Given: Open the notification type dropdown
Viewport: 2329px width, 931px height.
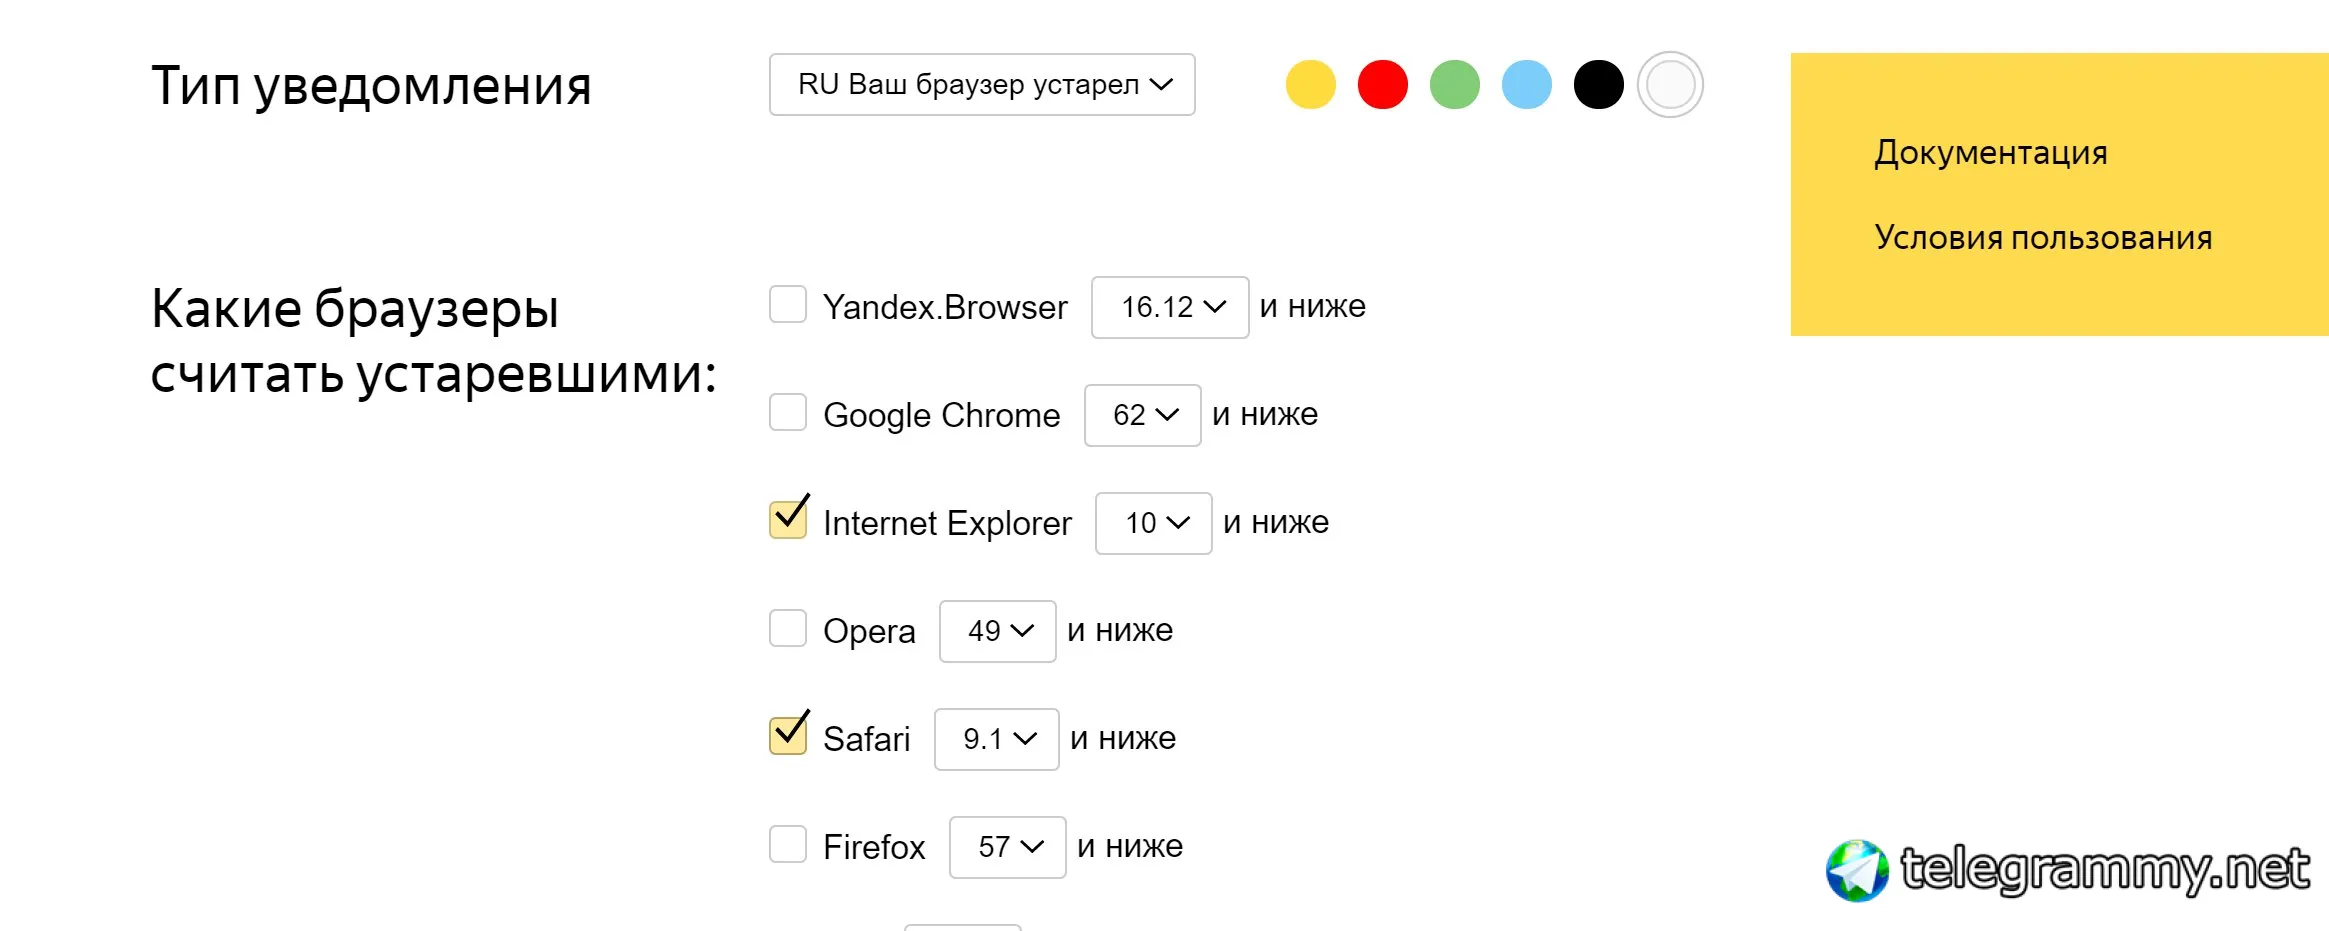Looking at the screenshot, I should pyautogui.click(x=982, y=85).
